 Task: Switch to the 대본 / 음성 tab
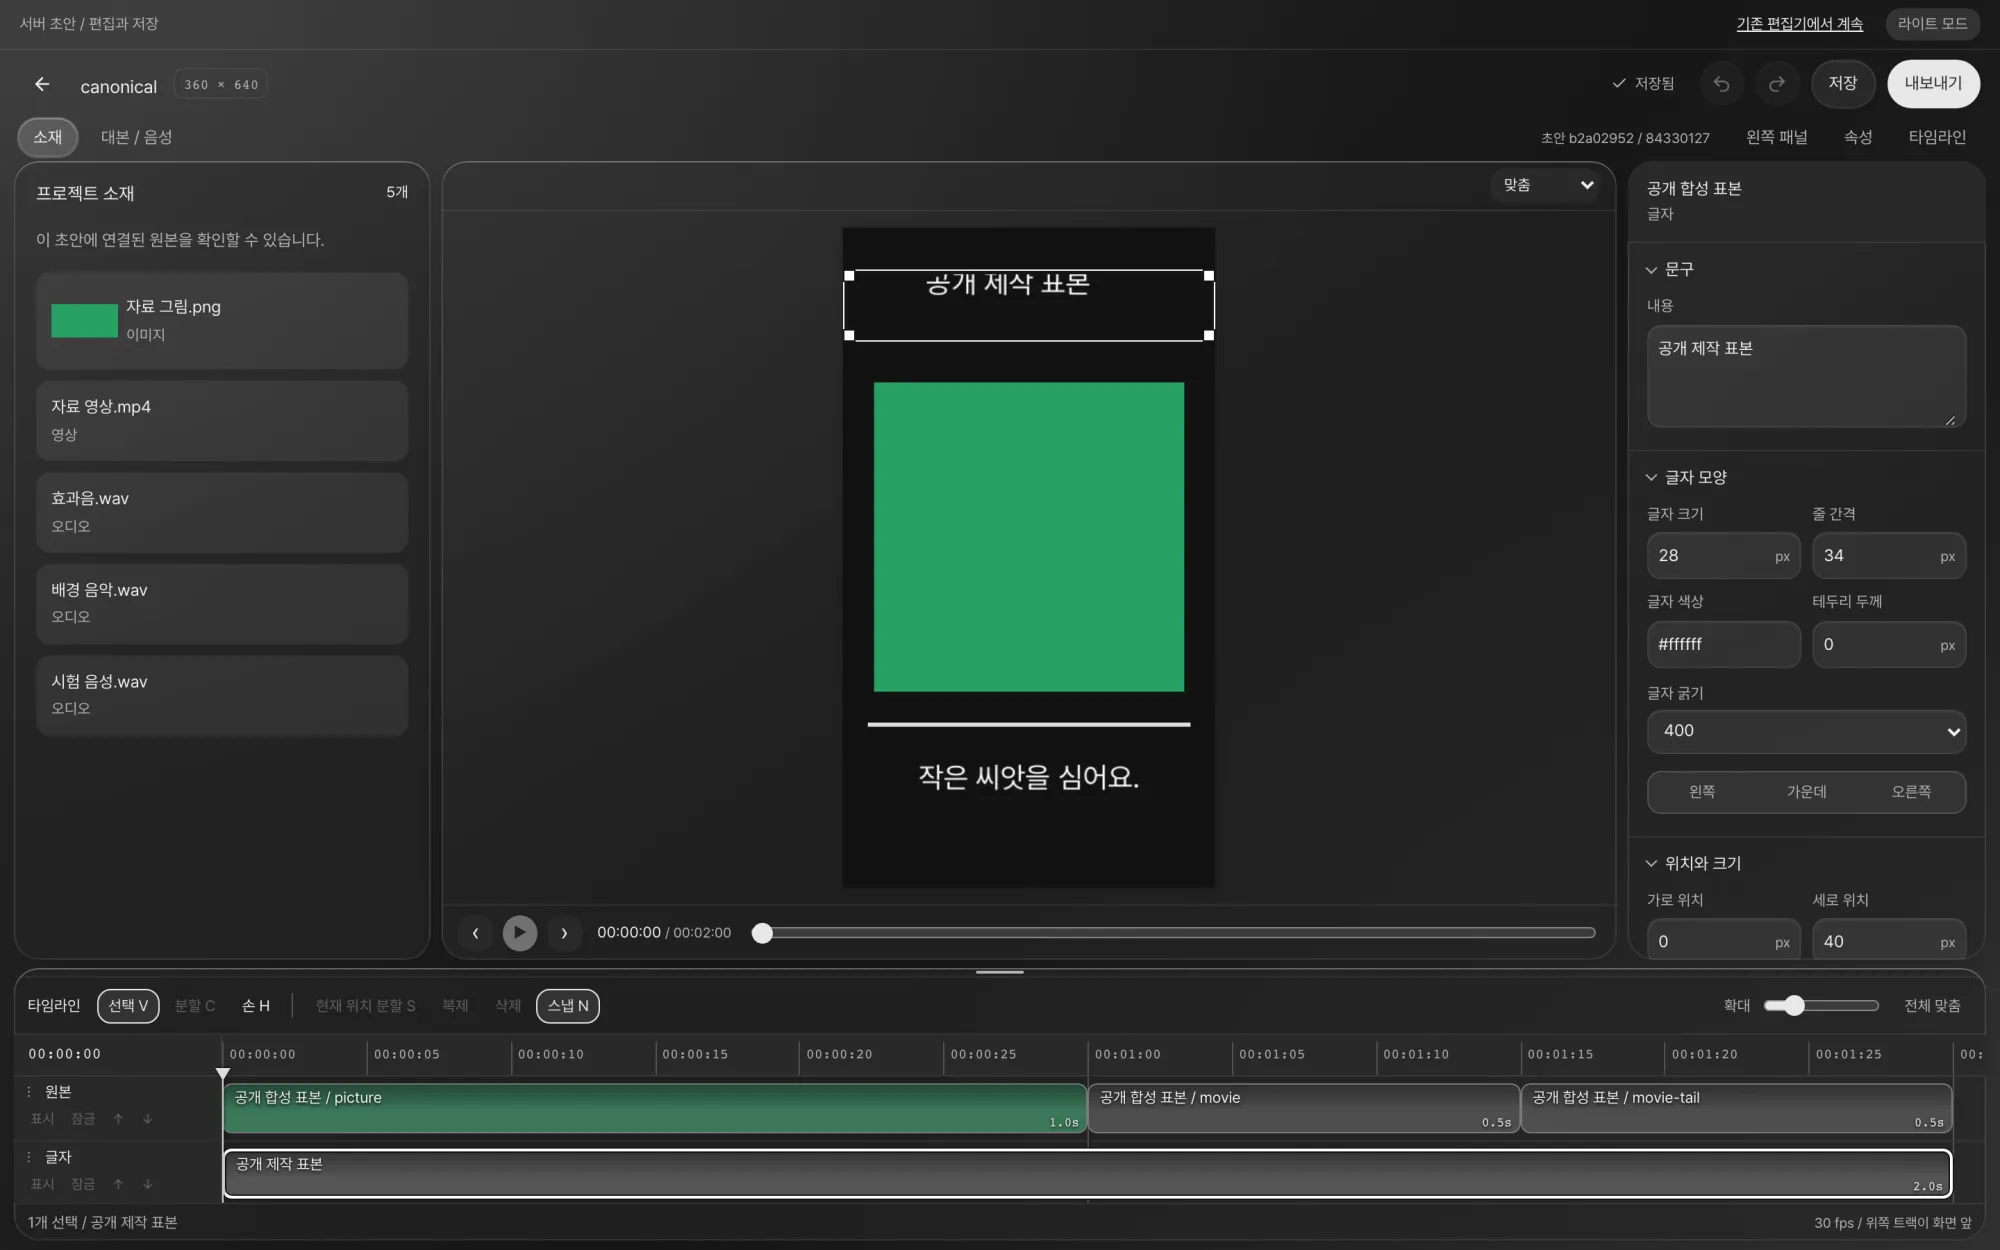136,138
